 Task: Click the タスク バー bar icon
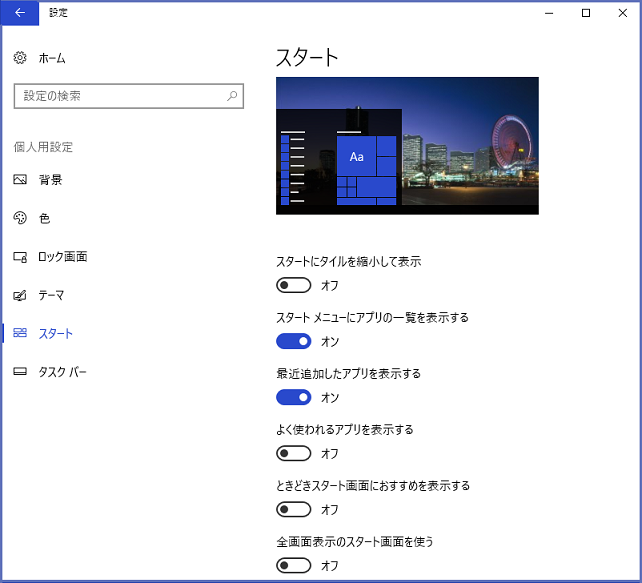20,371
